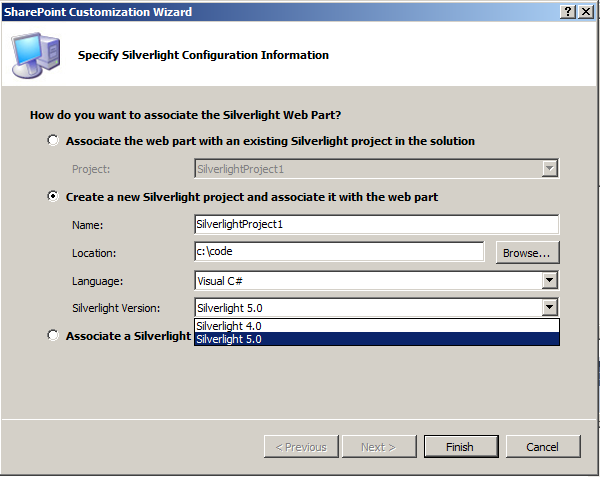The image size is (600, 477).
Task: Choose Silverlight 5.0 from the list
Action: 377,339
